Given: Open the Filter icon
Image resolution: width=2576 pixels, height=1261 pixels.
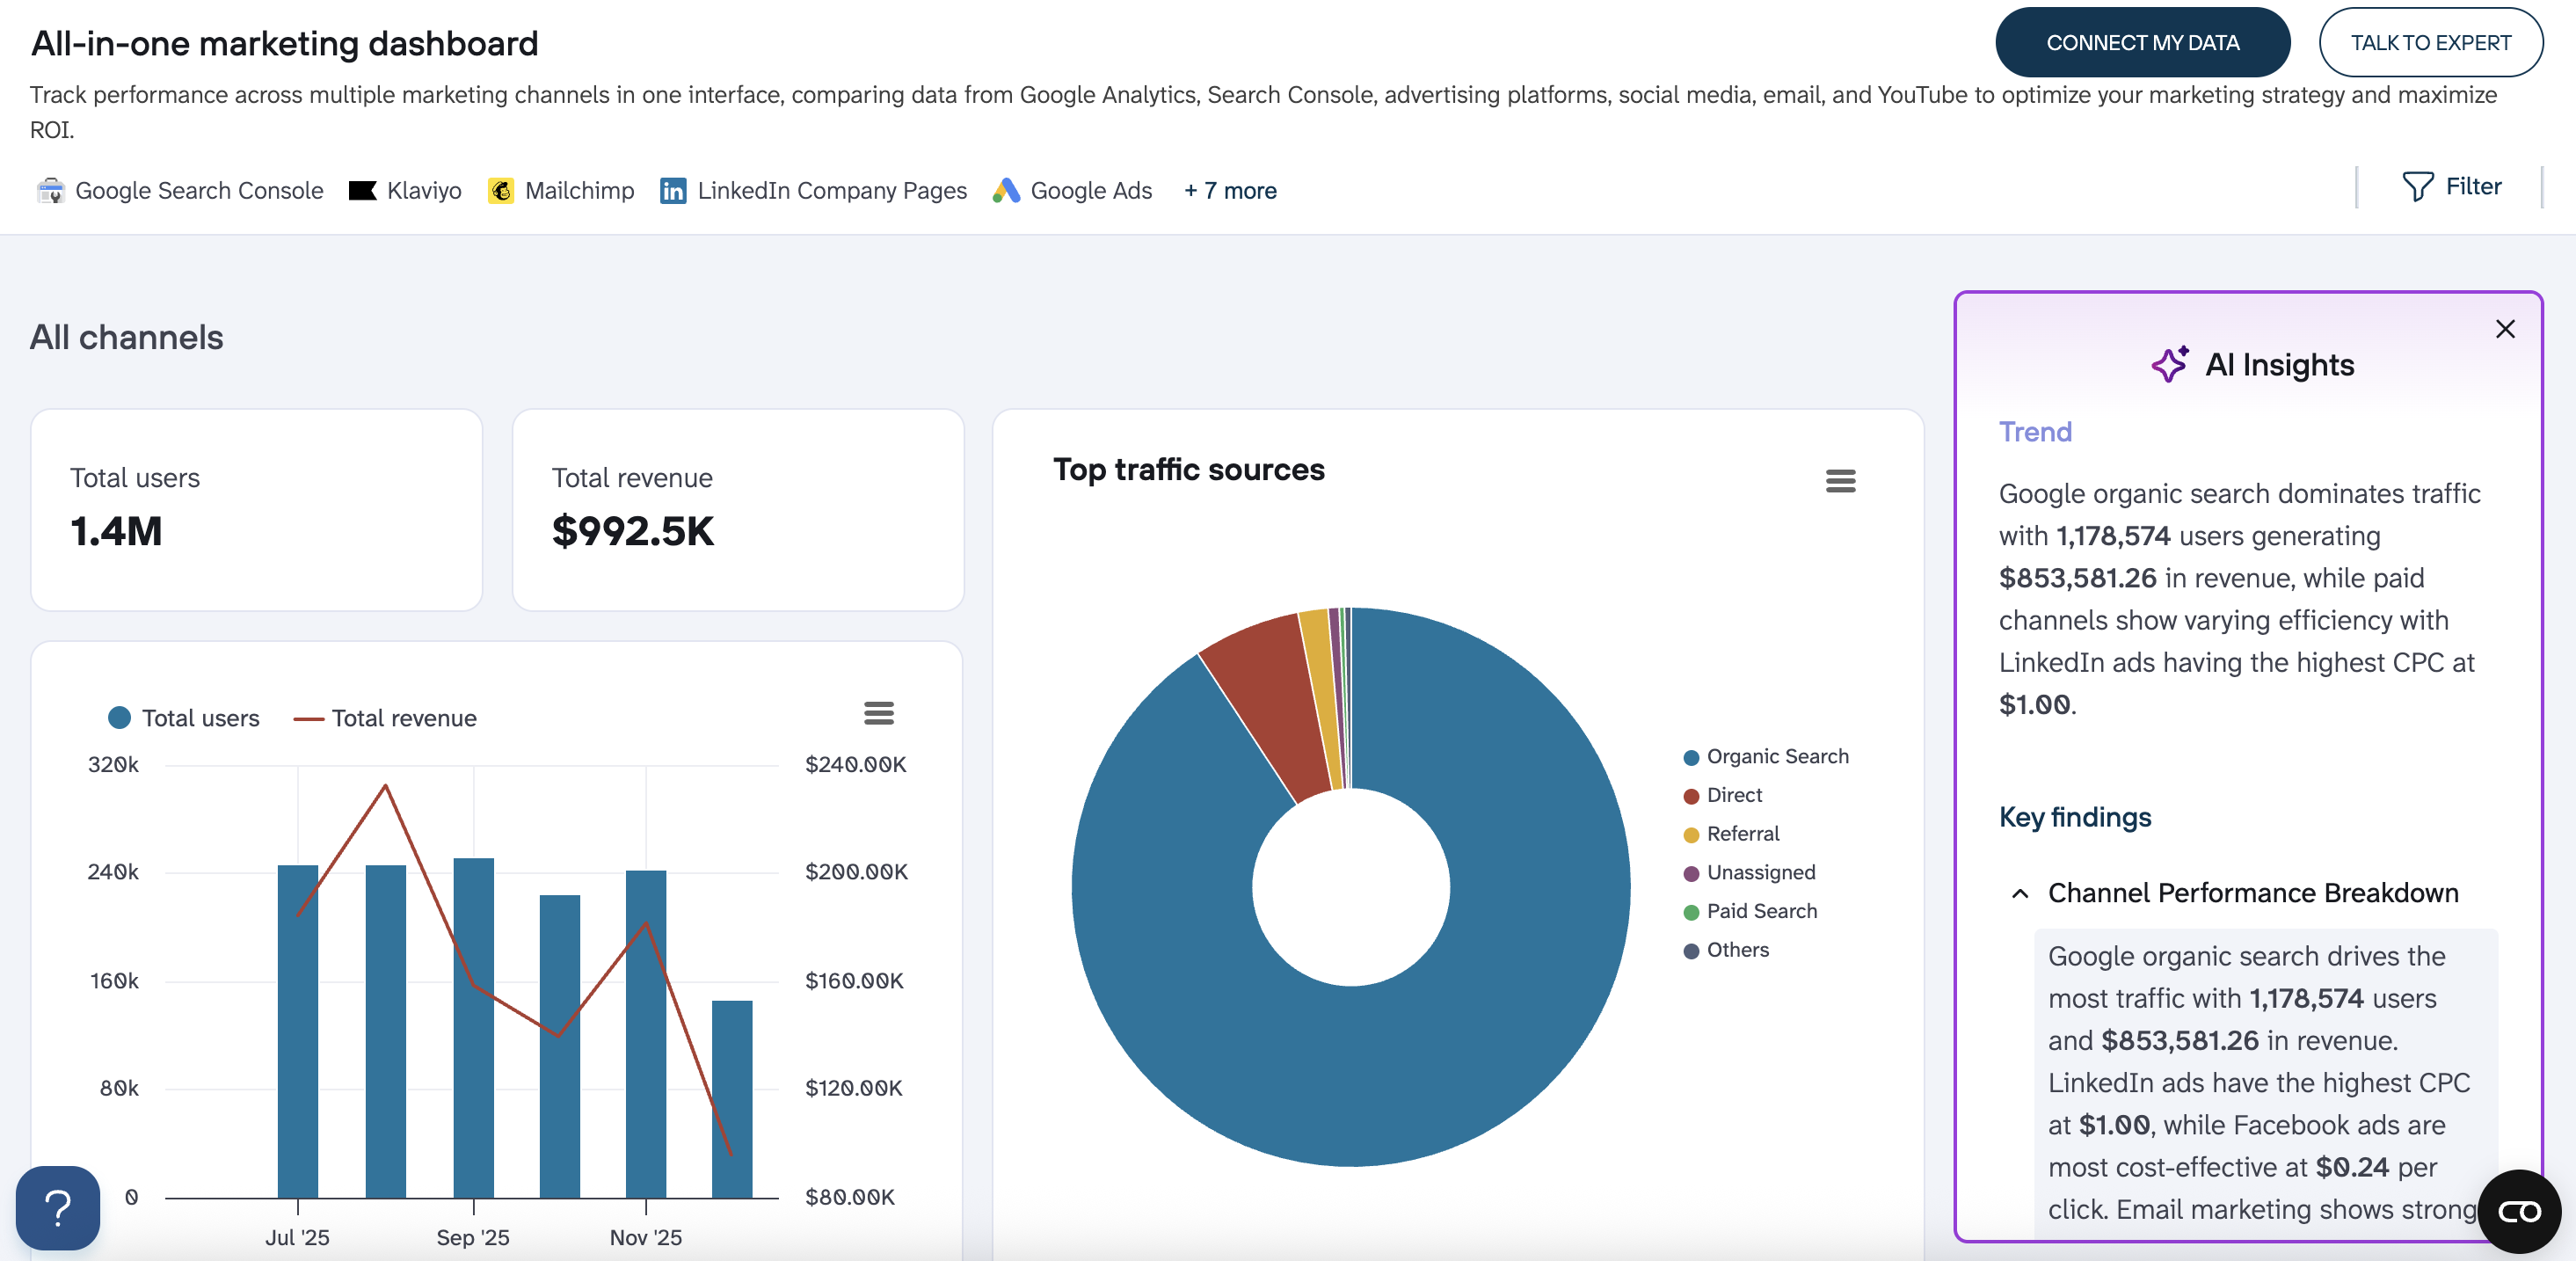Looking at the screenshot, I should point(2419,186).
